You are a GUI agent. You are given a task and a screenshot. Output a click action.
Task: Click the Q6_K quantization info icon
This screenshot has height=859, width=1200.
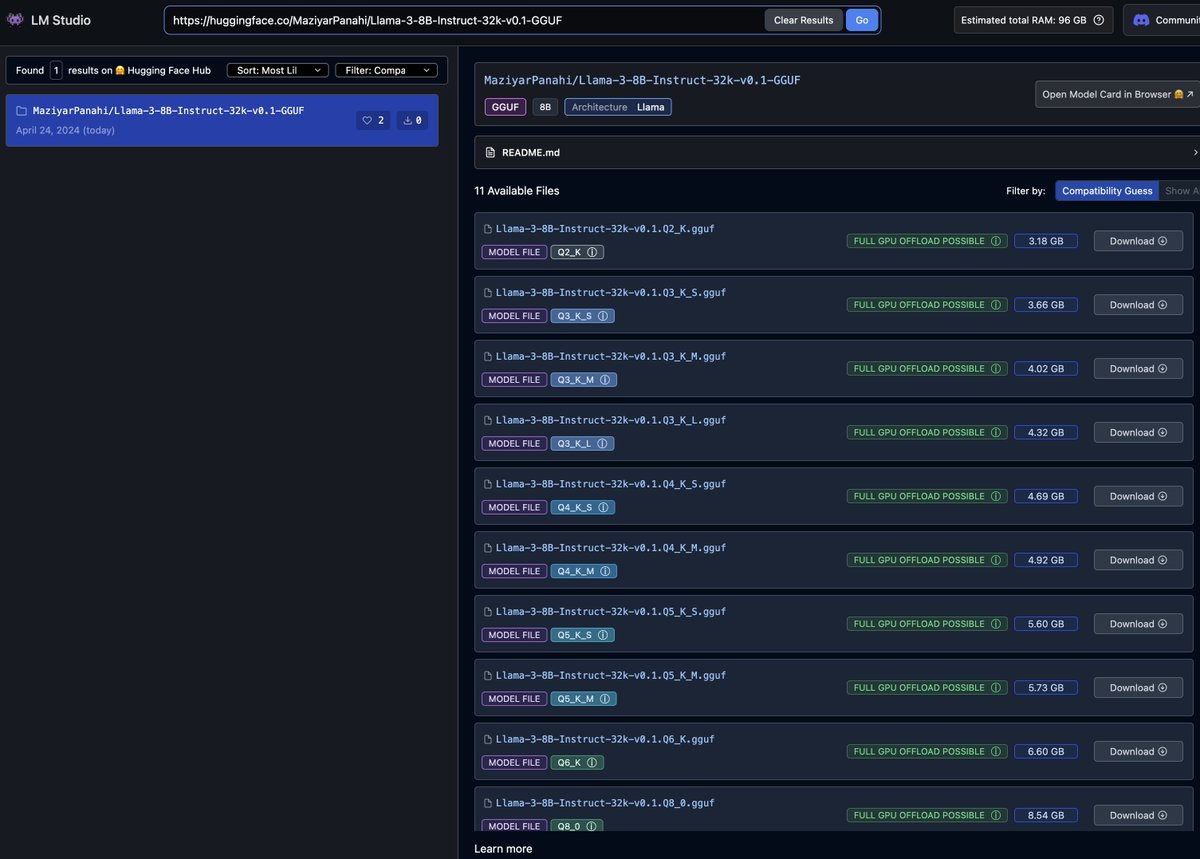pyautogui.click(x=592, y=763)
